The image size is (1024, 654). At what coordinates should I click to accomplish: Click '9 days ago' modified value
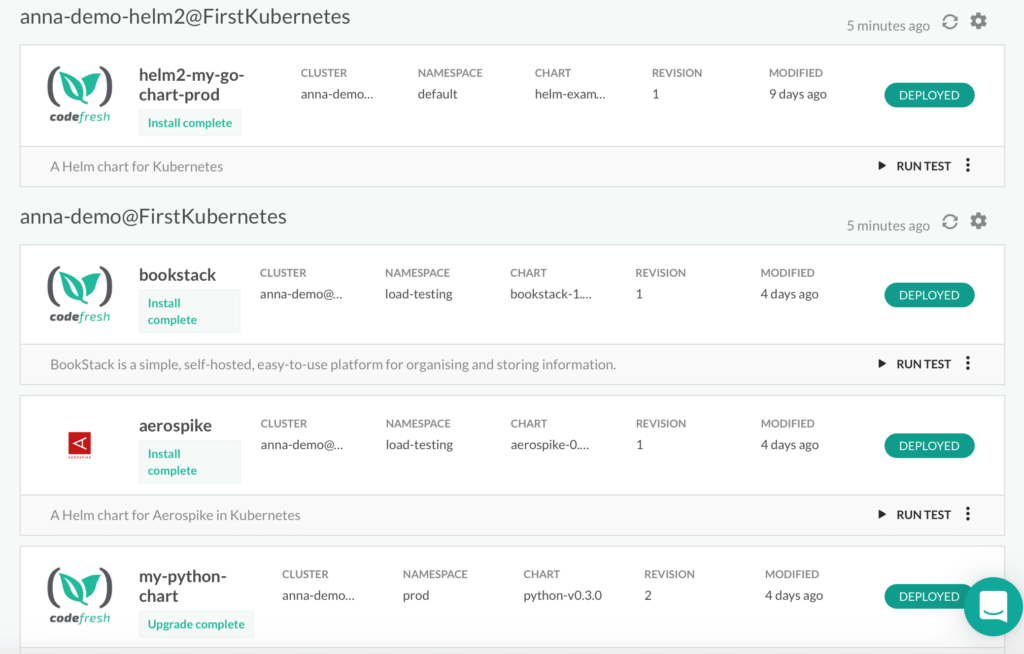point(797,94)
